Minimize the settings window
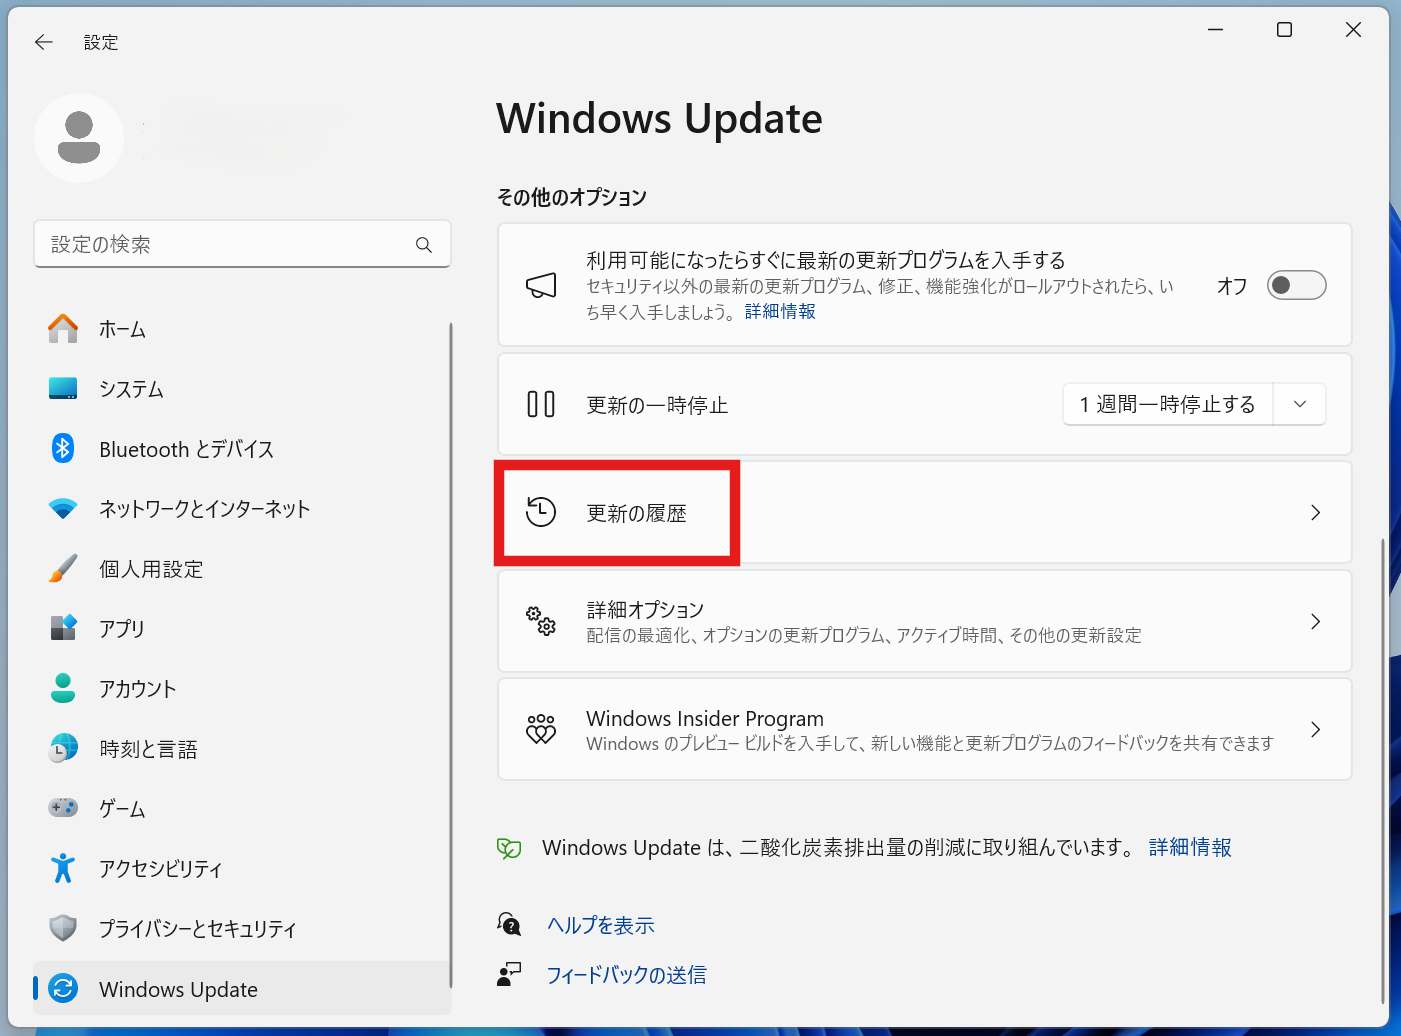The width and height of the screenshot is (1401, 1036). click(1216, 30)
